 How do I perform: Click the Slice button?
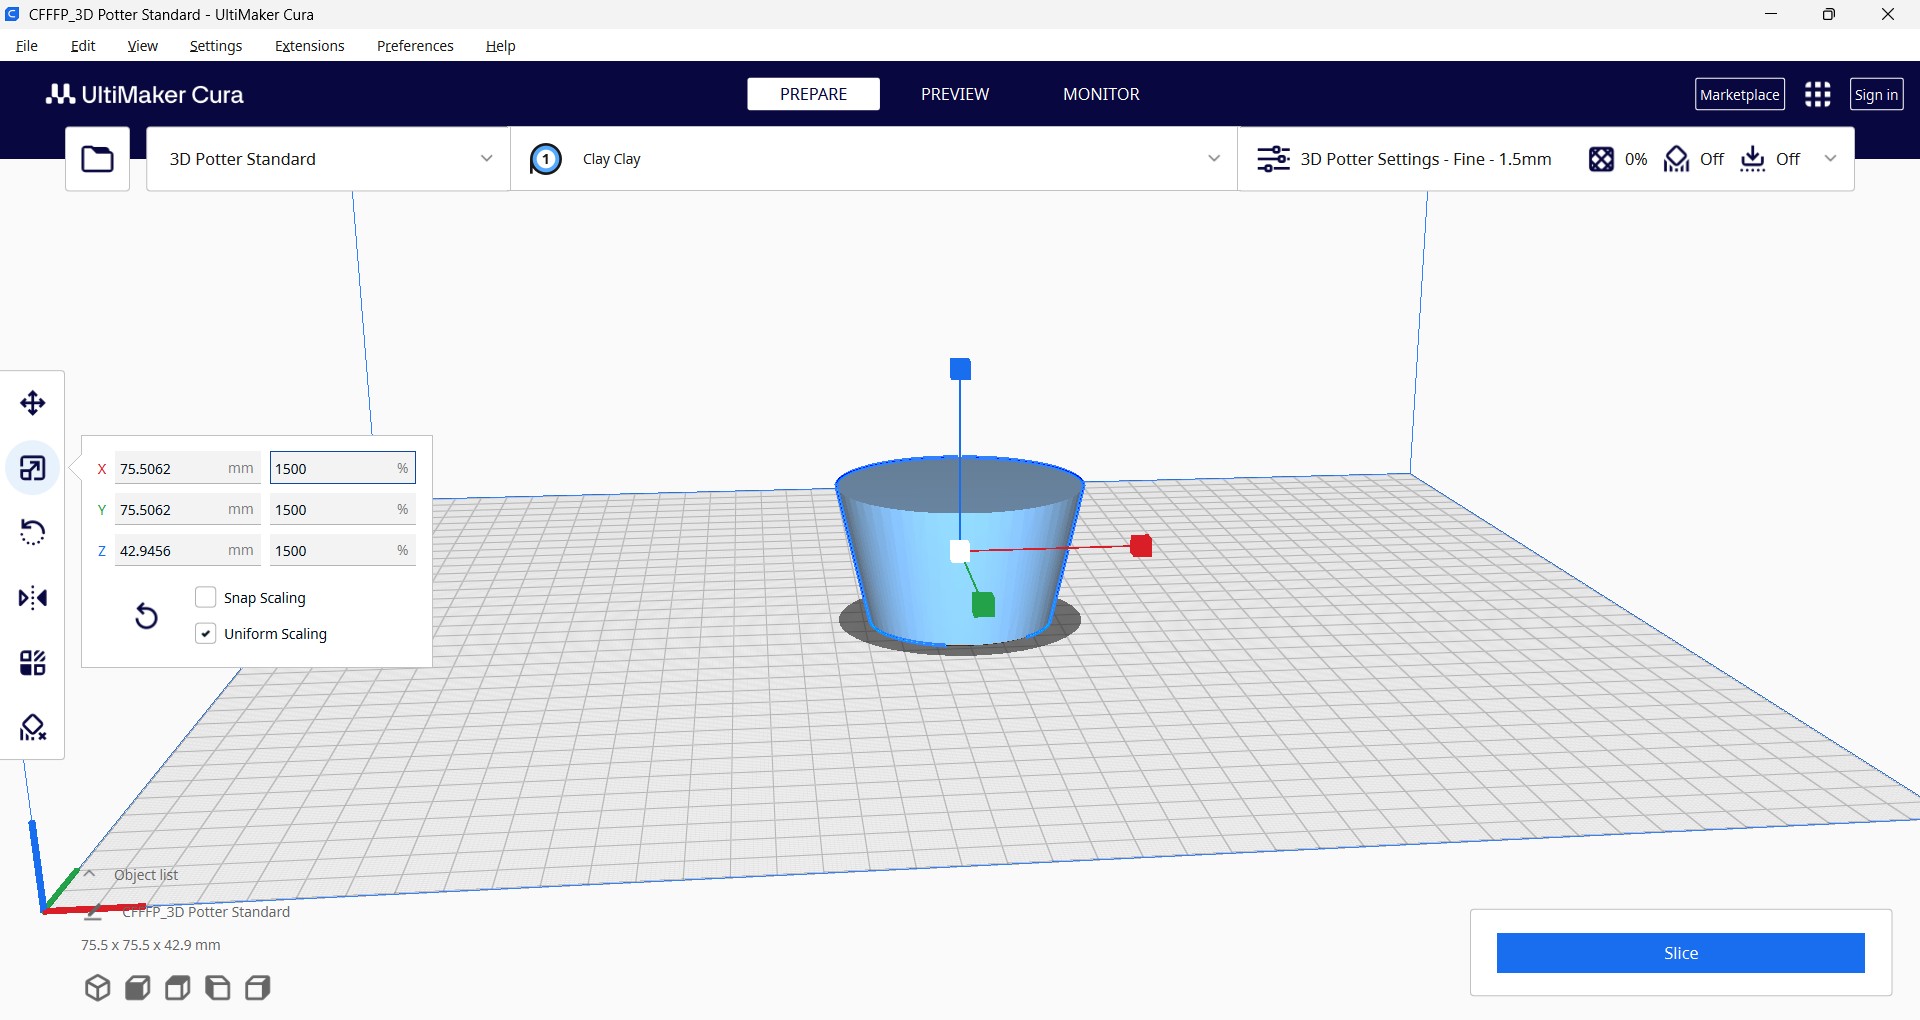(1680, 953)
